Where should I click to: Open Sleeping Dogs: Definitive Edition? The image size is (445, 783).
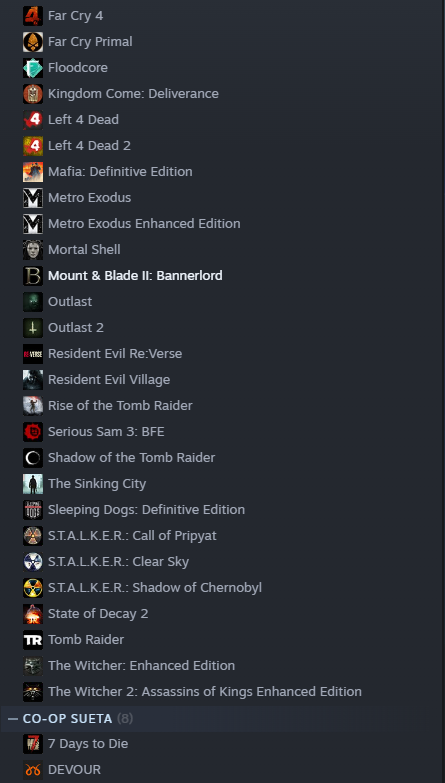146,509
